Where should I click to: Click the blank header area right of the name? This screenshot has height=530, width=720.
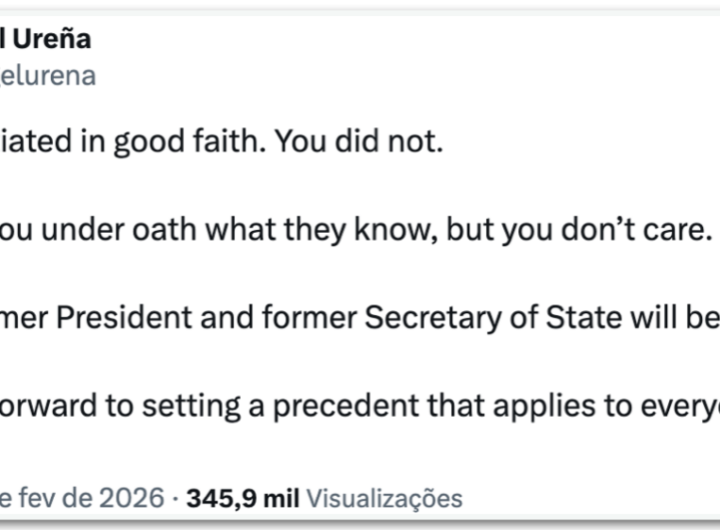(400, 40)
